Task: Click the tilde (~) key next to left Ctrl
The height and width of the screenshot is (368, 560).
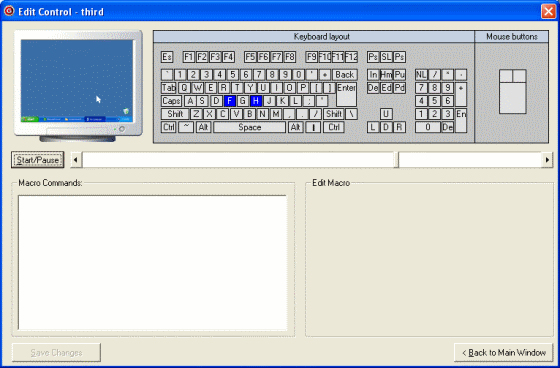Action: (x=186, y=128)
